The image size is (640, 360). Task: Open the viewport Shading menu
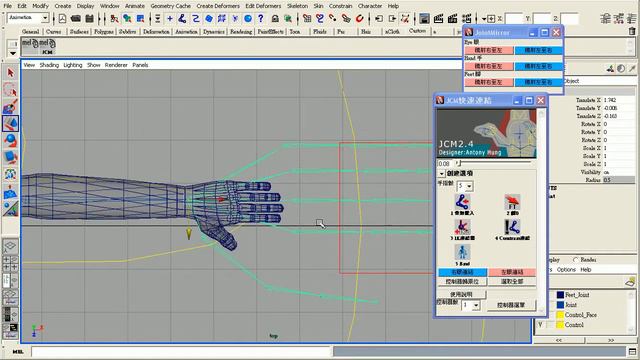pos(49,65)
